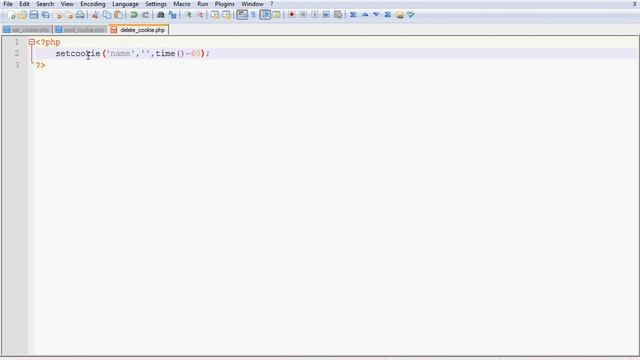Click the Paste clipboard icon
The width and height of the screenshot is (640, 360).
point(118,15)
